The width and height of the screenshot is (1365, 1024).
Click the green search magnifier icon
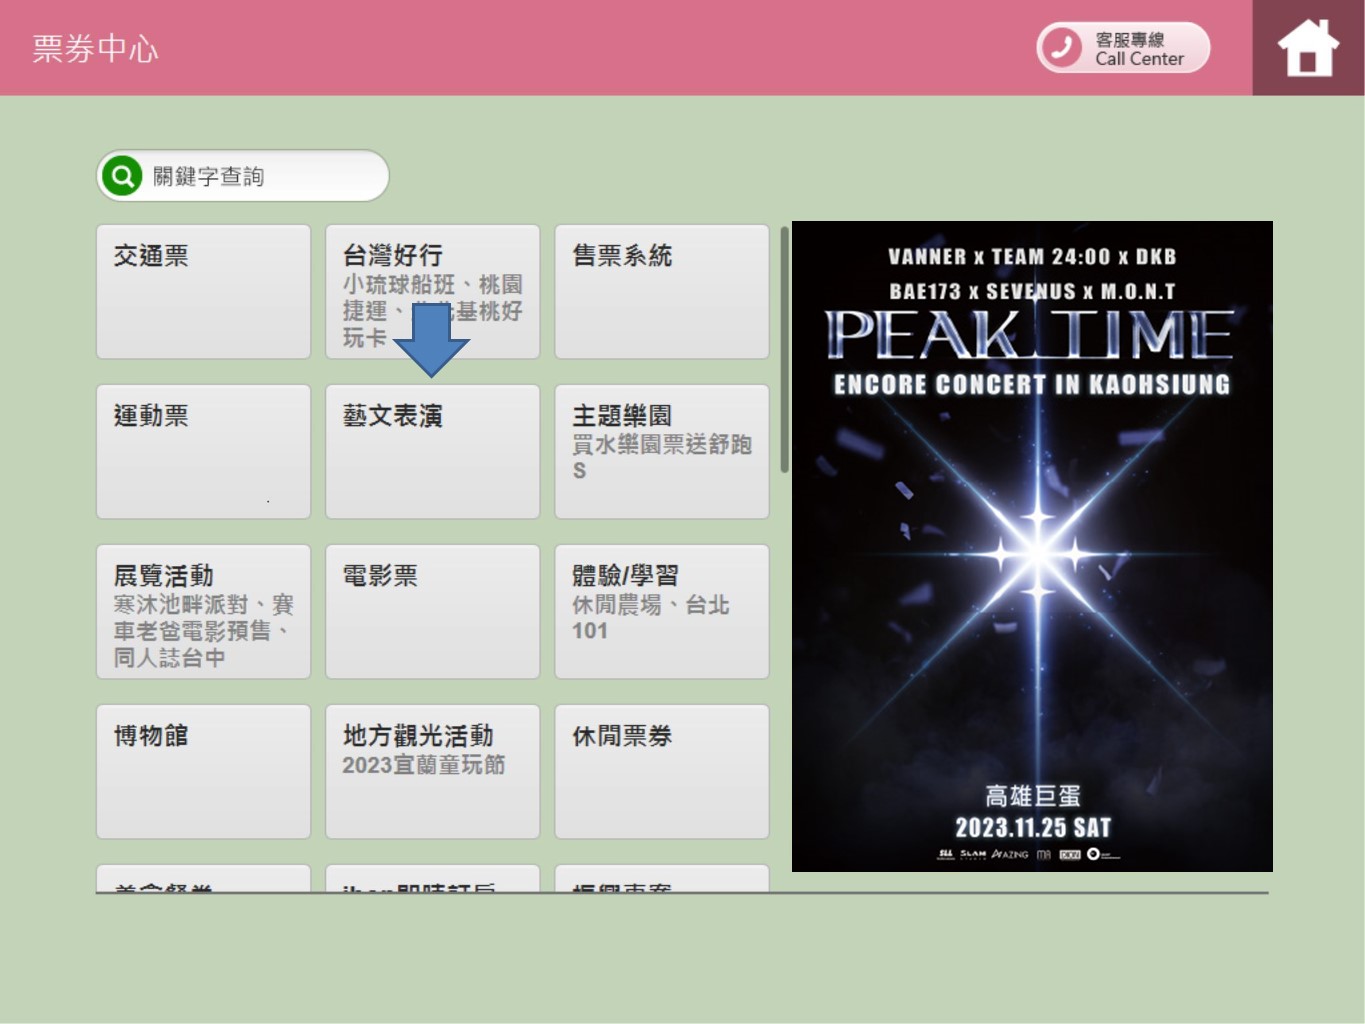122,176
